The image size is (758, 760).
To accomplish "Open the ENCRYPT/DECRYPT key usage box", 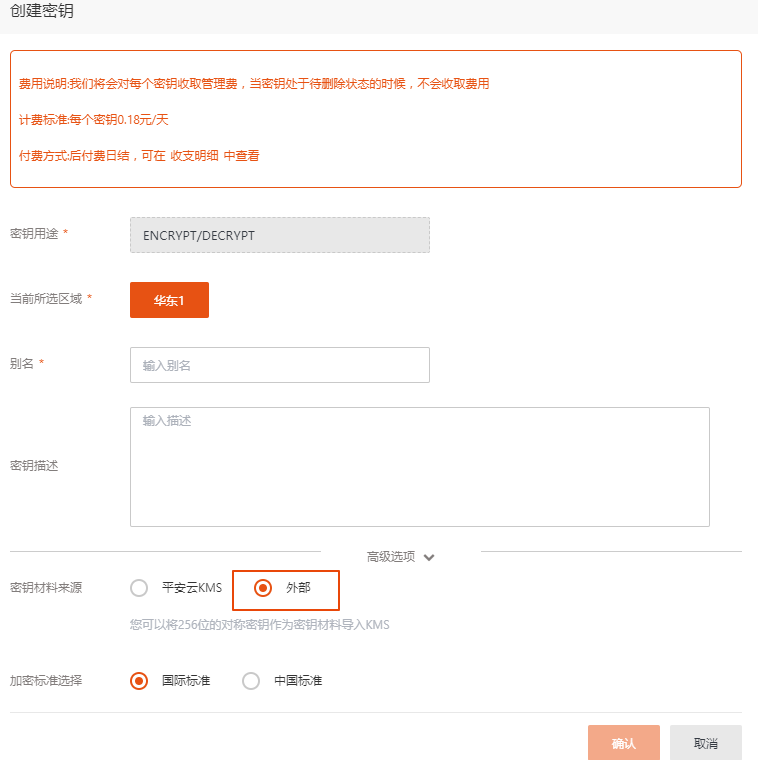I will [280, 235].
